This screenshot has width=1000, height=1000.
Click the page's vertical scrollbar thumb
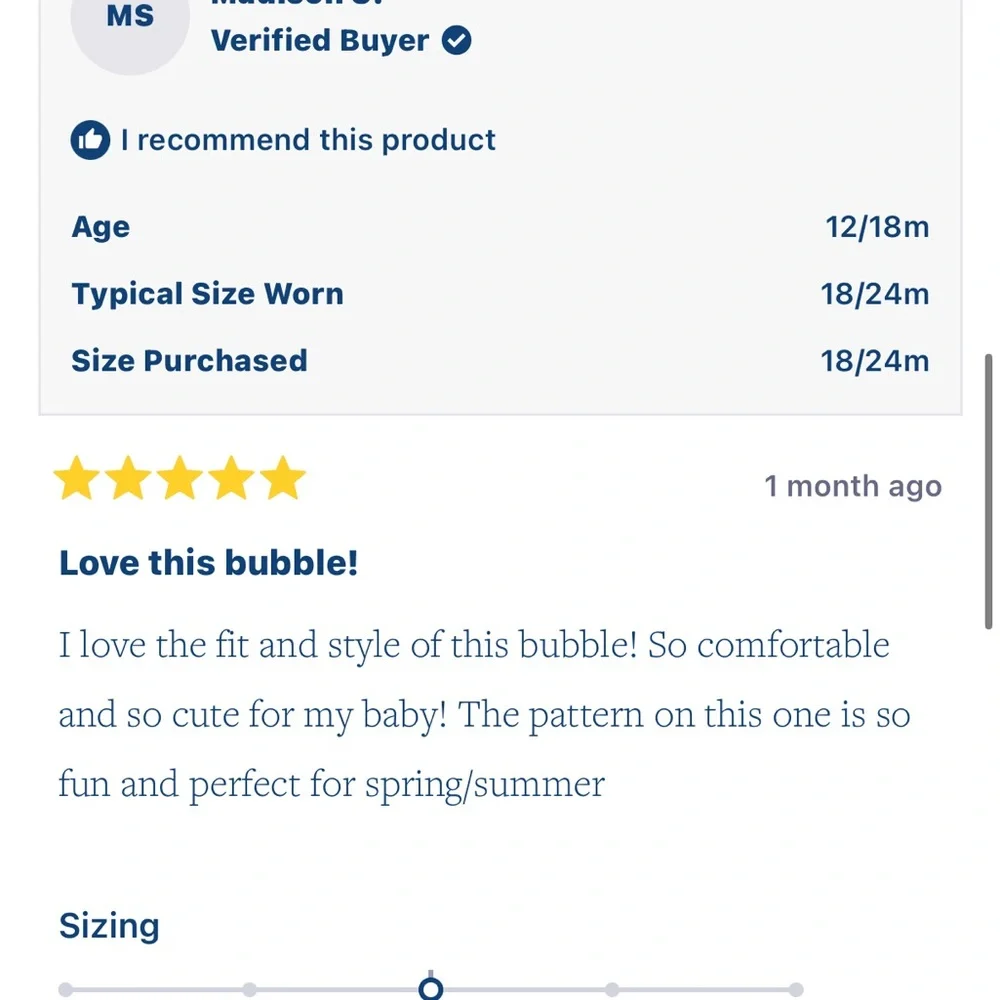pos(989,492)
